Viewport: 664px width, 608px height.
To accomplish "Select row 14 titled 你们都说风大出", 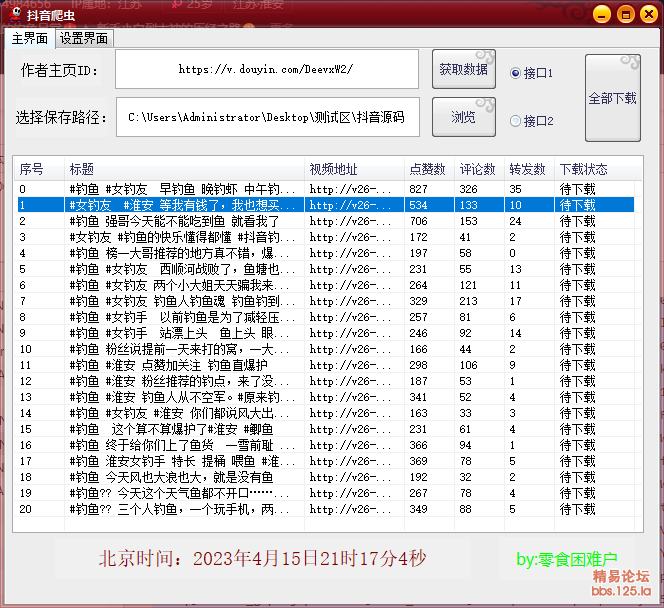I will [x=326, y=413].
